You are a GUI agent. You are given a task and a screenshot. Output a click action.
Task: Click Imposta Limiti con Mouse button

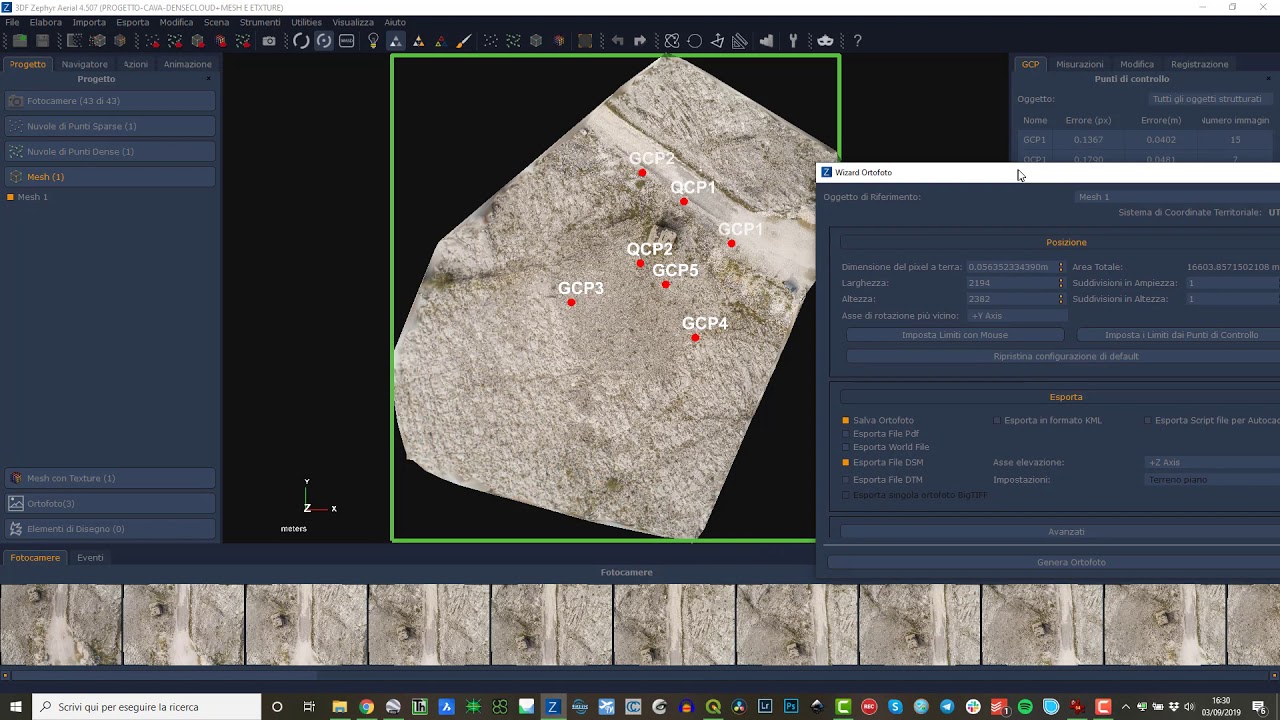click(955, 335)
